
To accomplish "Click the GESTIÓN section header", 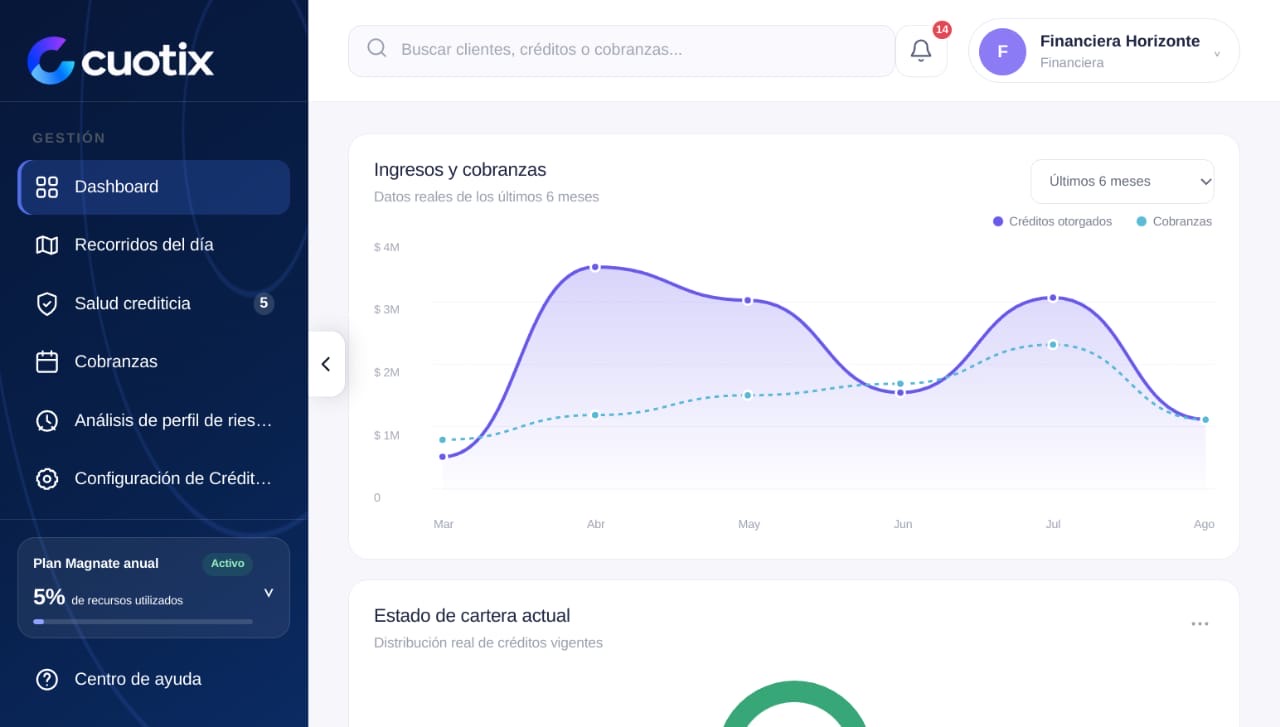I will pos(69,138).
